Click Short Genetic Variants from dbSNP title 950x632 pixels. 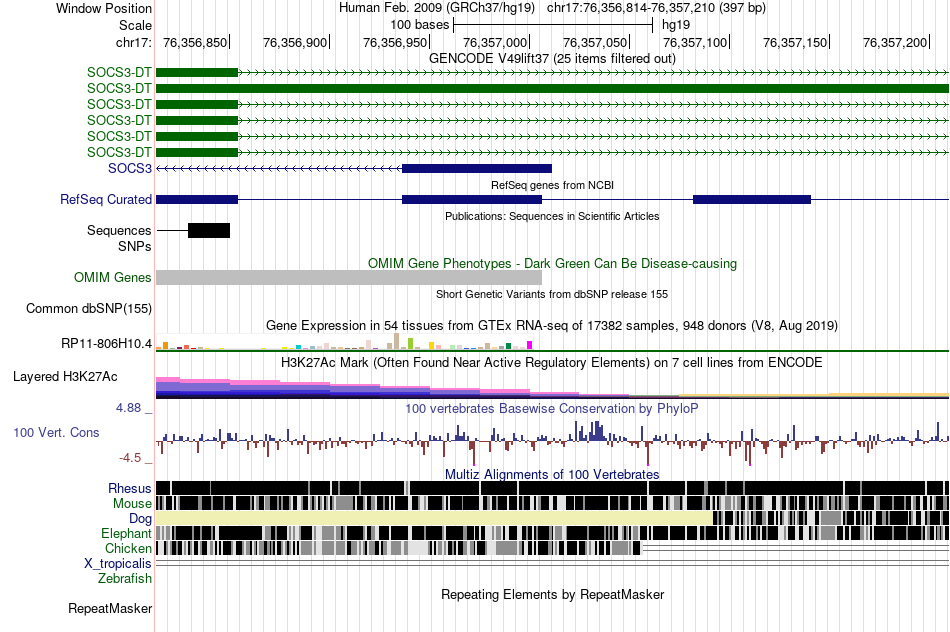[x=552, y=294]
